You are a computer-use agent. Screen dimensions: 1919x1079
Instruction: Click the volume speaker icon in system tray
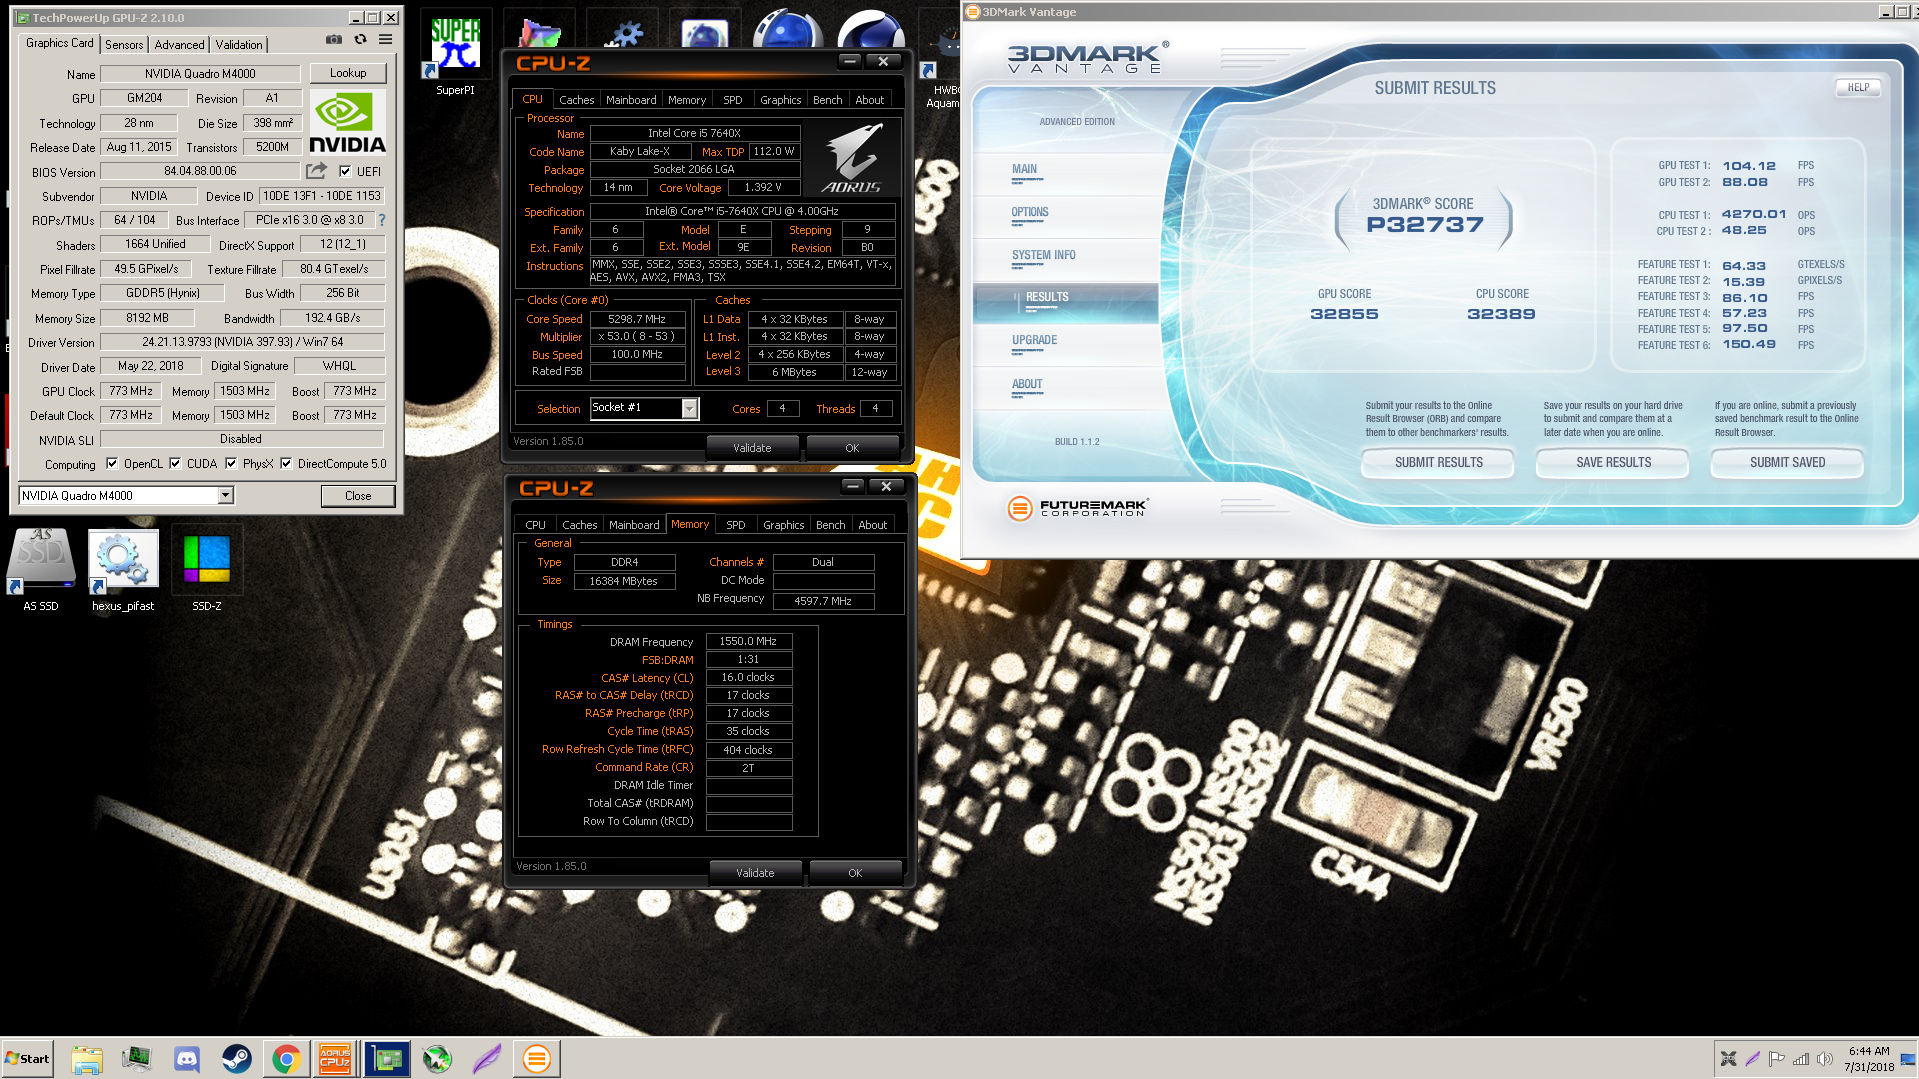tap(1824, 1059)
